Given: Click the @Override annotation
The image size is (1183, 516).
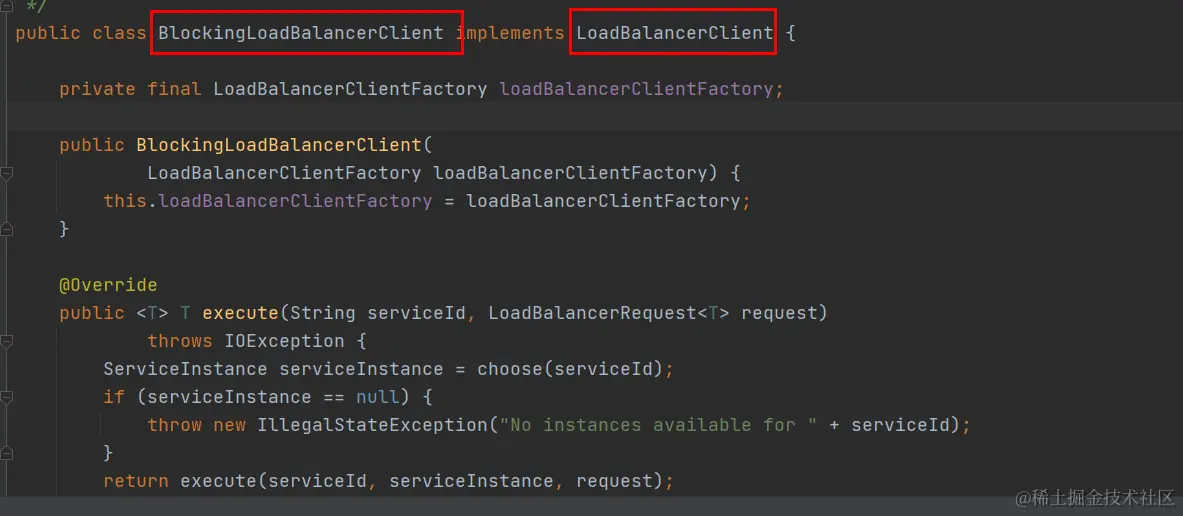Looking at the screenshot, I should click(x=109, y=285).
